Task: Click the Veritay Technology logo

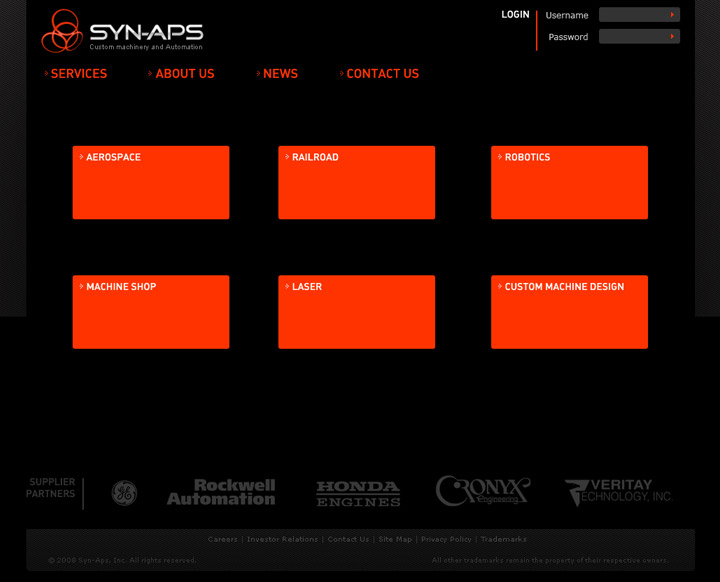Action: coord(618,492)
